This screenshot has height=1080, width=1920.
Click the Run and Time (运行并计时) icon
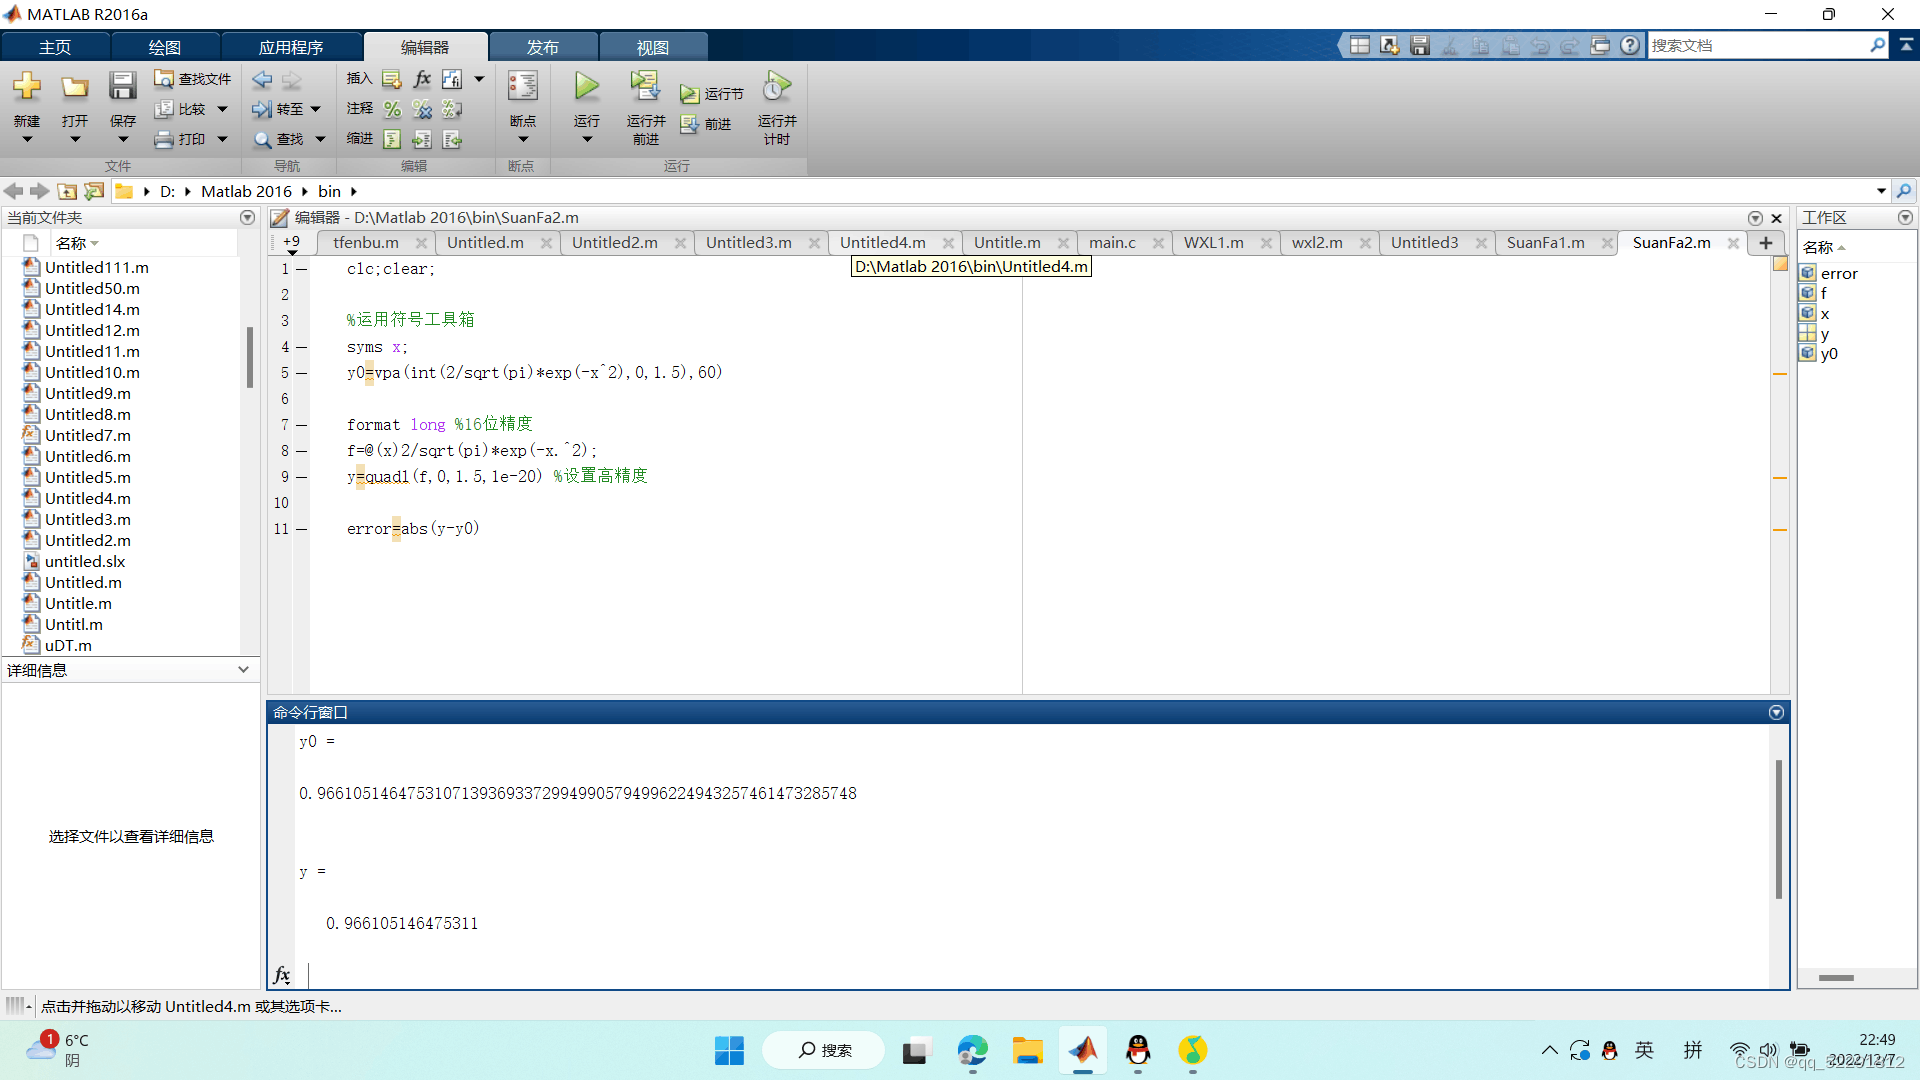[x=776, y=88]
